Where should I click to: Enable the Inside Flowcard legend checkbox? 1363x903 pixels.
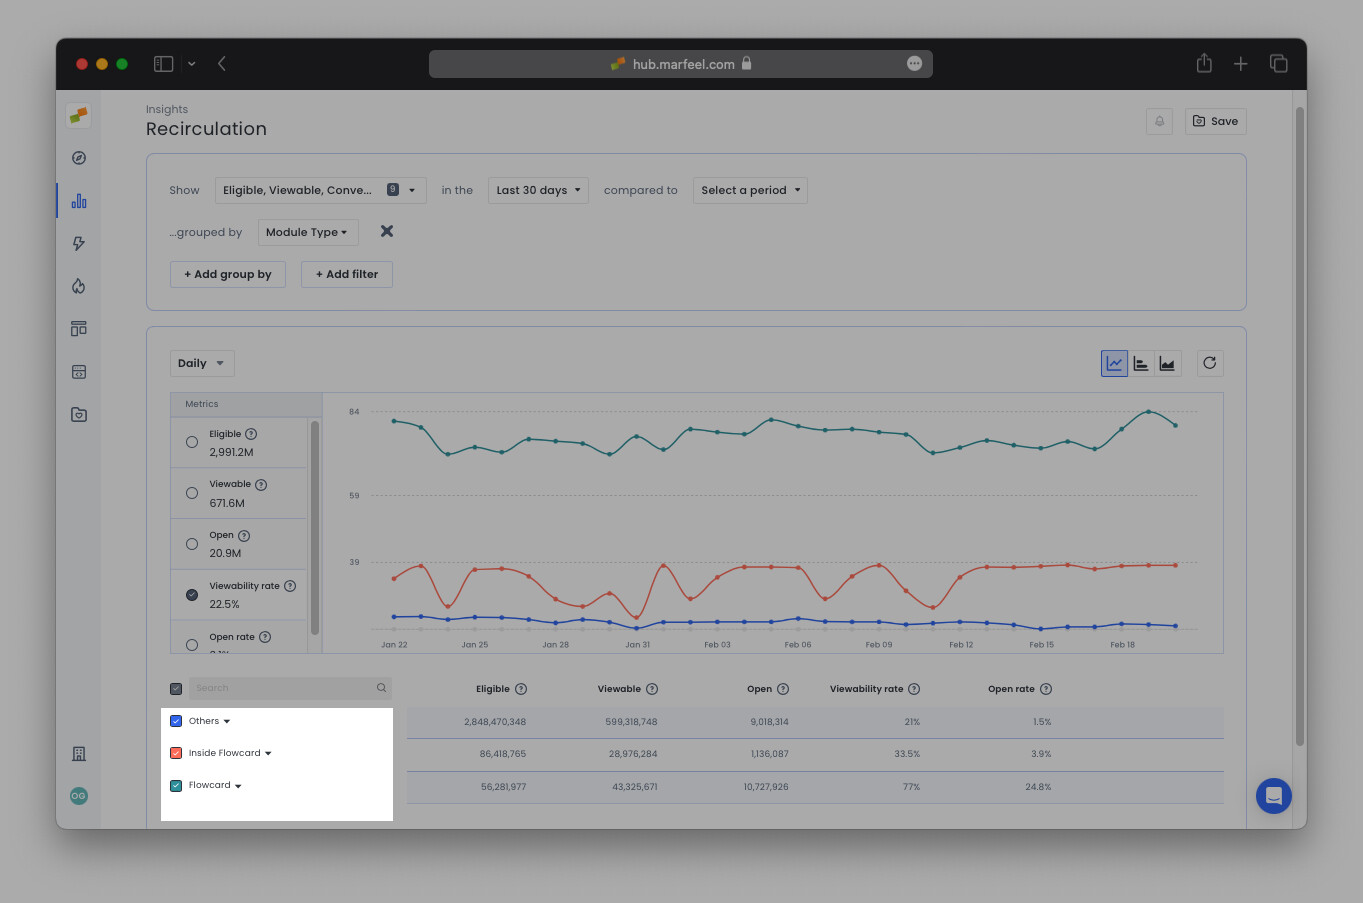click(176, 752)
